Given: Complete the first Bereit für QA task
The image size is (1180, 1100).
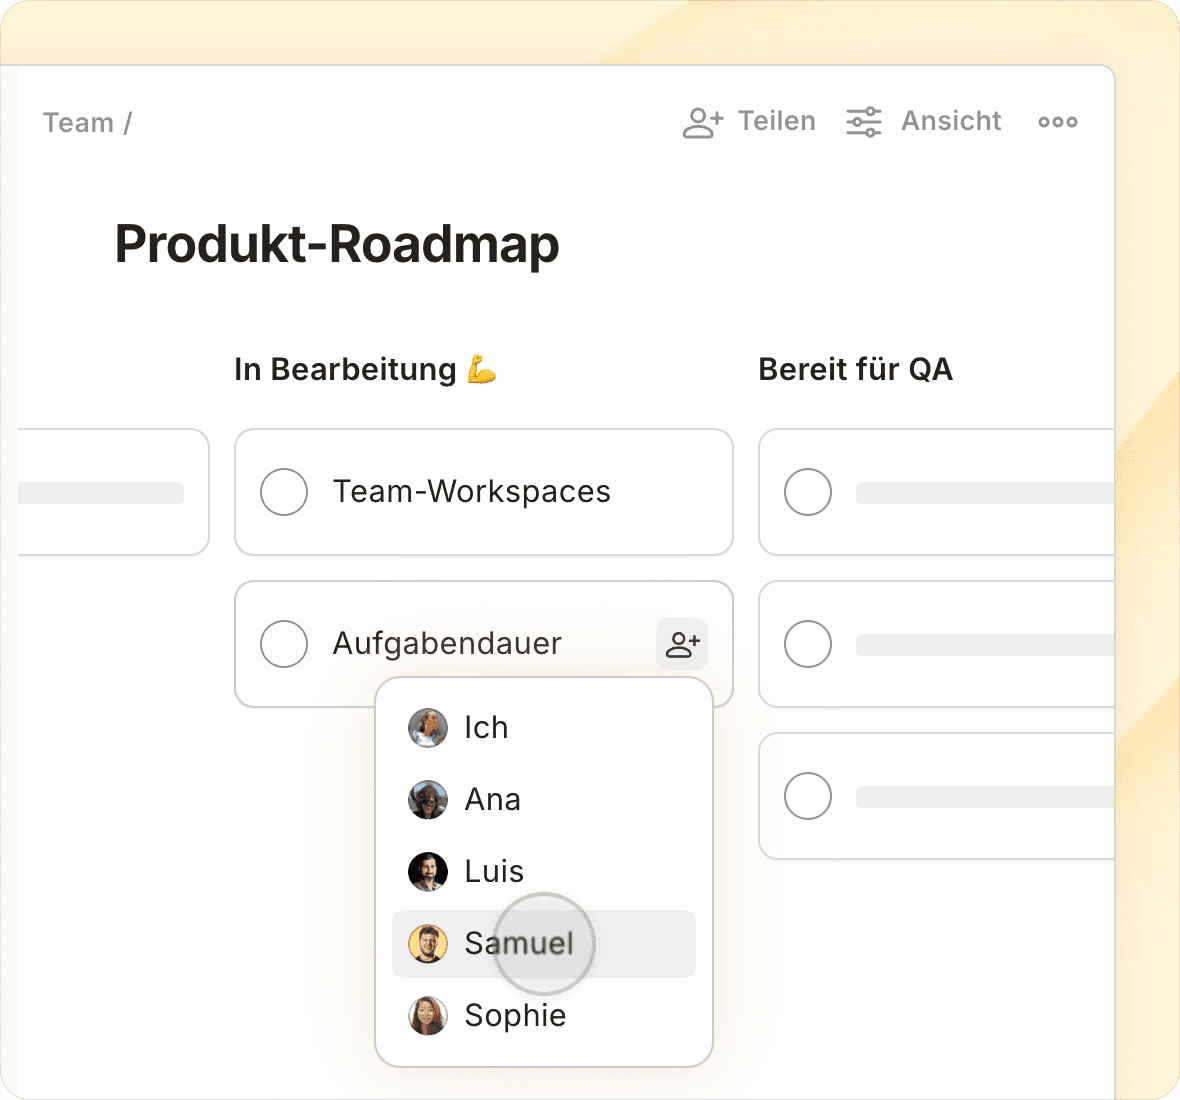Looking at the screenshot, I should click(x=808, y=492).
